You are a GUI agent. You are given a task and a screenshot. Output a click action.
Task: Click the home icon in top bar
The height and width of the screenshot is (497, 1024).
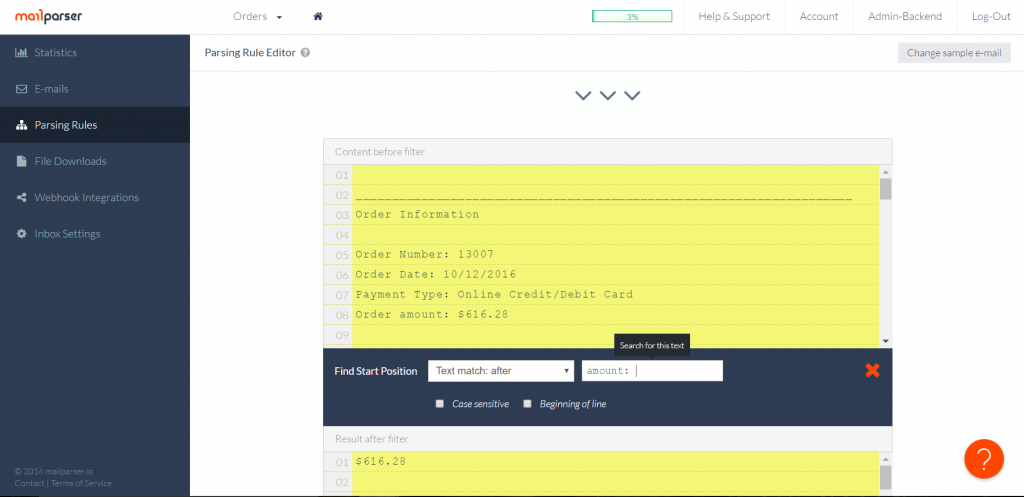(x=318, y=17)
